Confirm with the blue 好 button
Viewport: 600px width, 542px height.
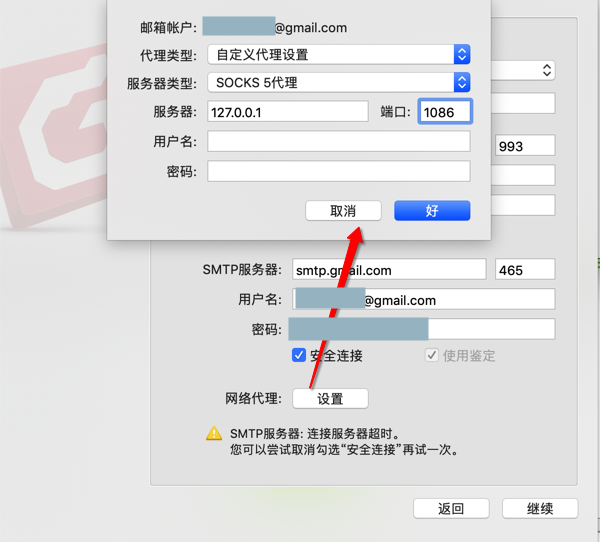tap(432, 211)
